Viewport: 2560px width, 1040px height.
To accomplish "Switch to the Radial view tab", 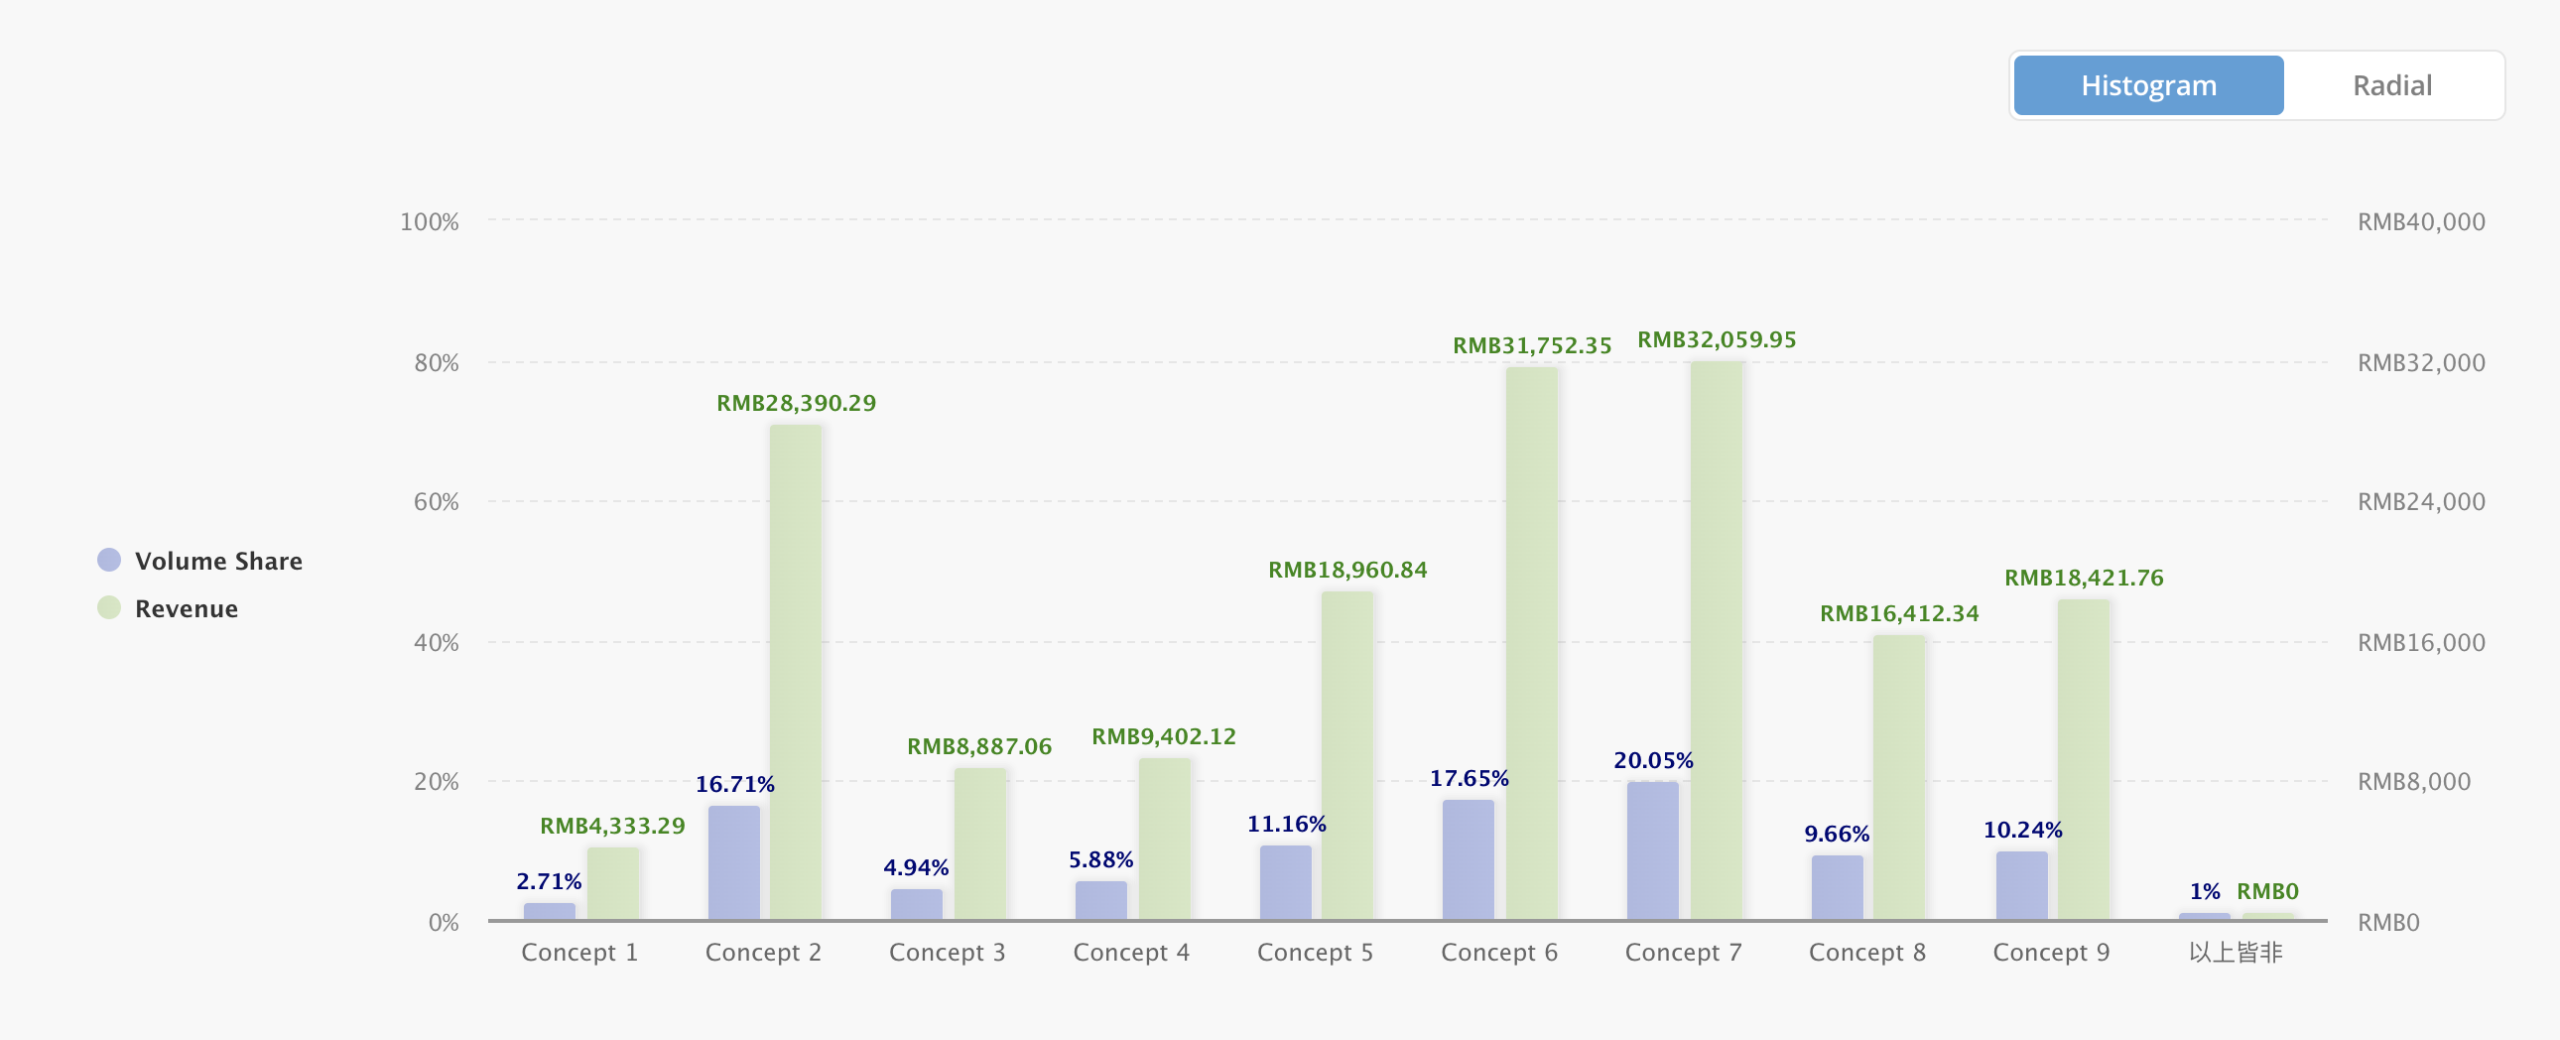I will (2392, 86).
